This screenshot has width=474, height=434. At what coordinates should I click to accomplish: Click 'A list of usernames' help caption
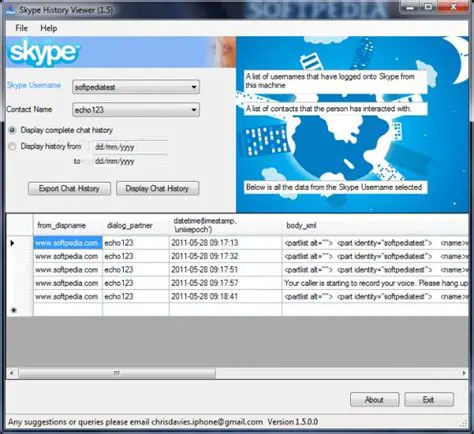click(x=335, y=81)
